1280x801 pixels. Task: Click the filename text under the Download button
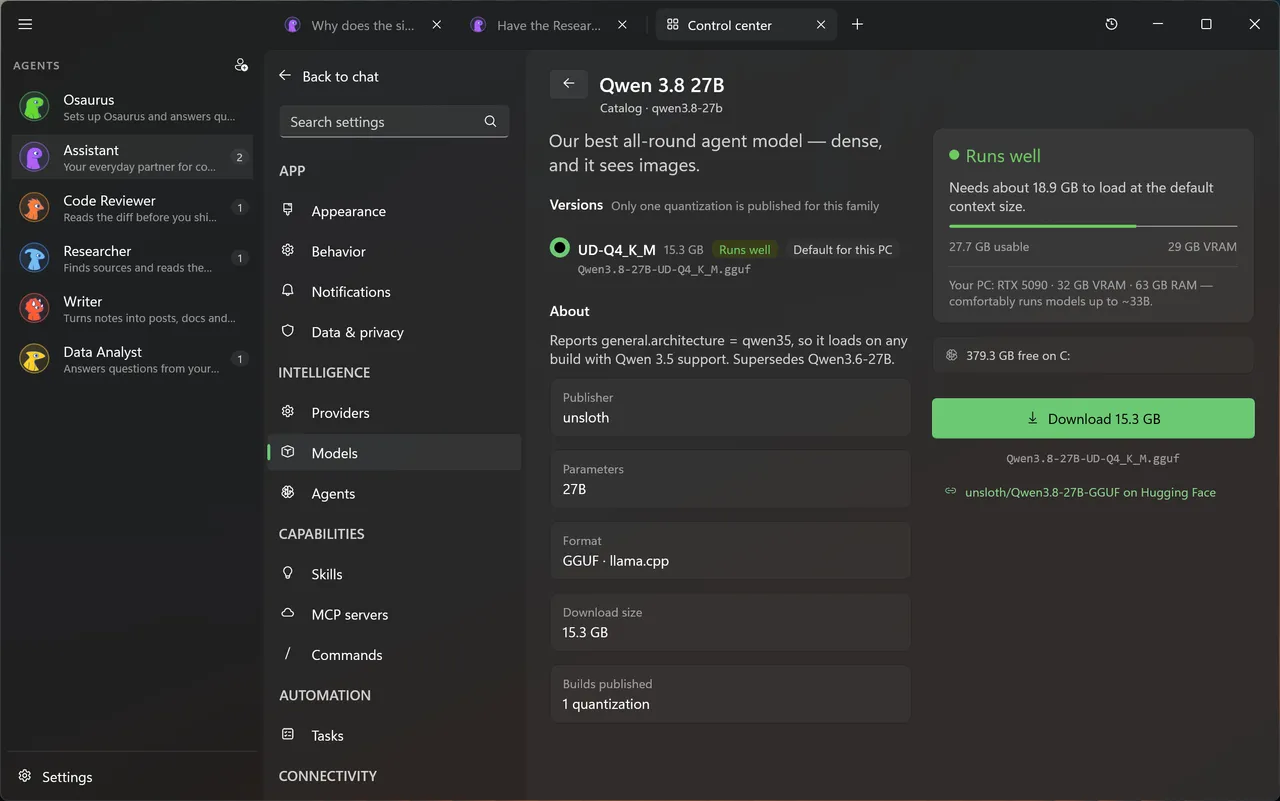(x=1093, y=459)
